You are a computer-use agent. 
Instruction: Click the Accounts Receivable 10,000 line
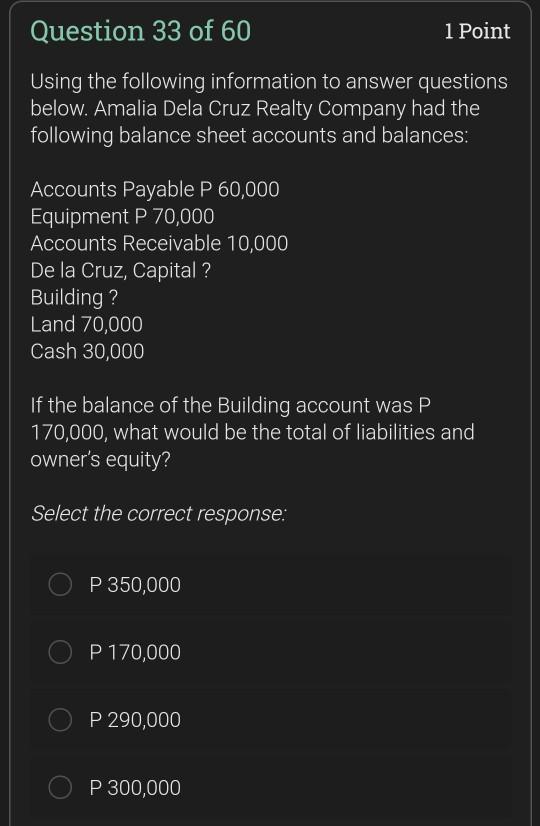coord(159,243)
